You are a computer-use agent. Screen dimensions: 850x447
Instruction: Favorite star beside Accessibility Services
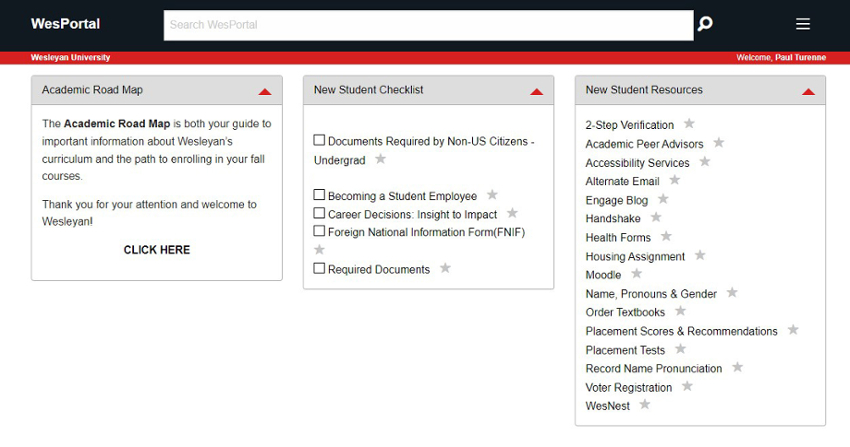click(705, 161)
